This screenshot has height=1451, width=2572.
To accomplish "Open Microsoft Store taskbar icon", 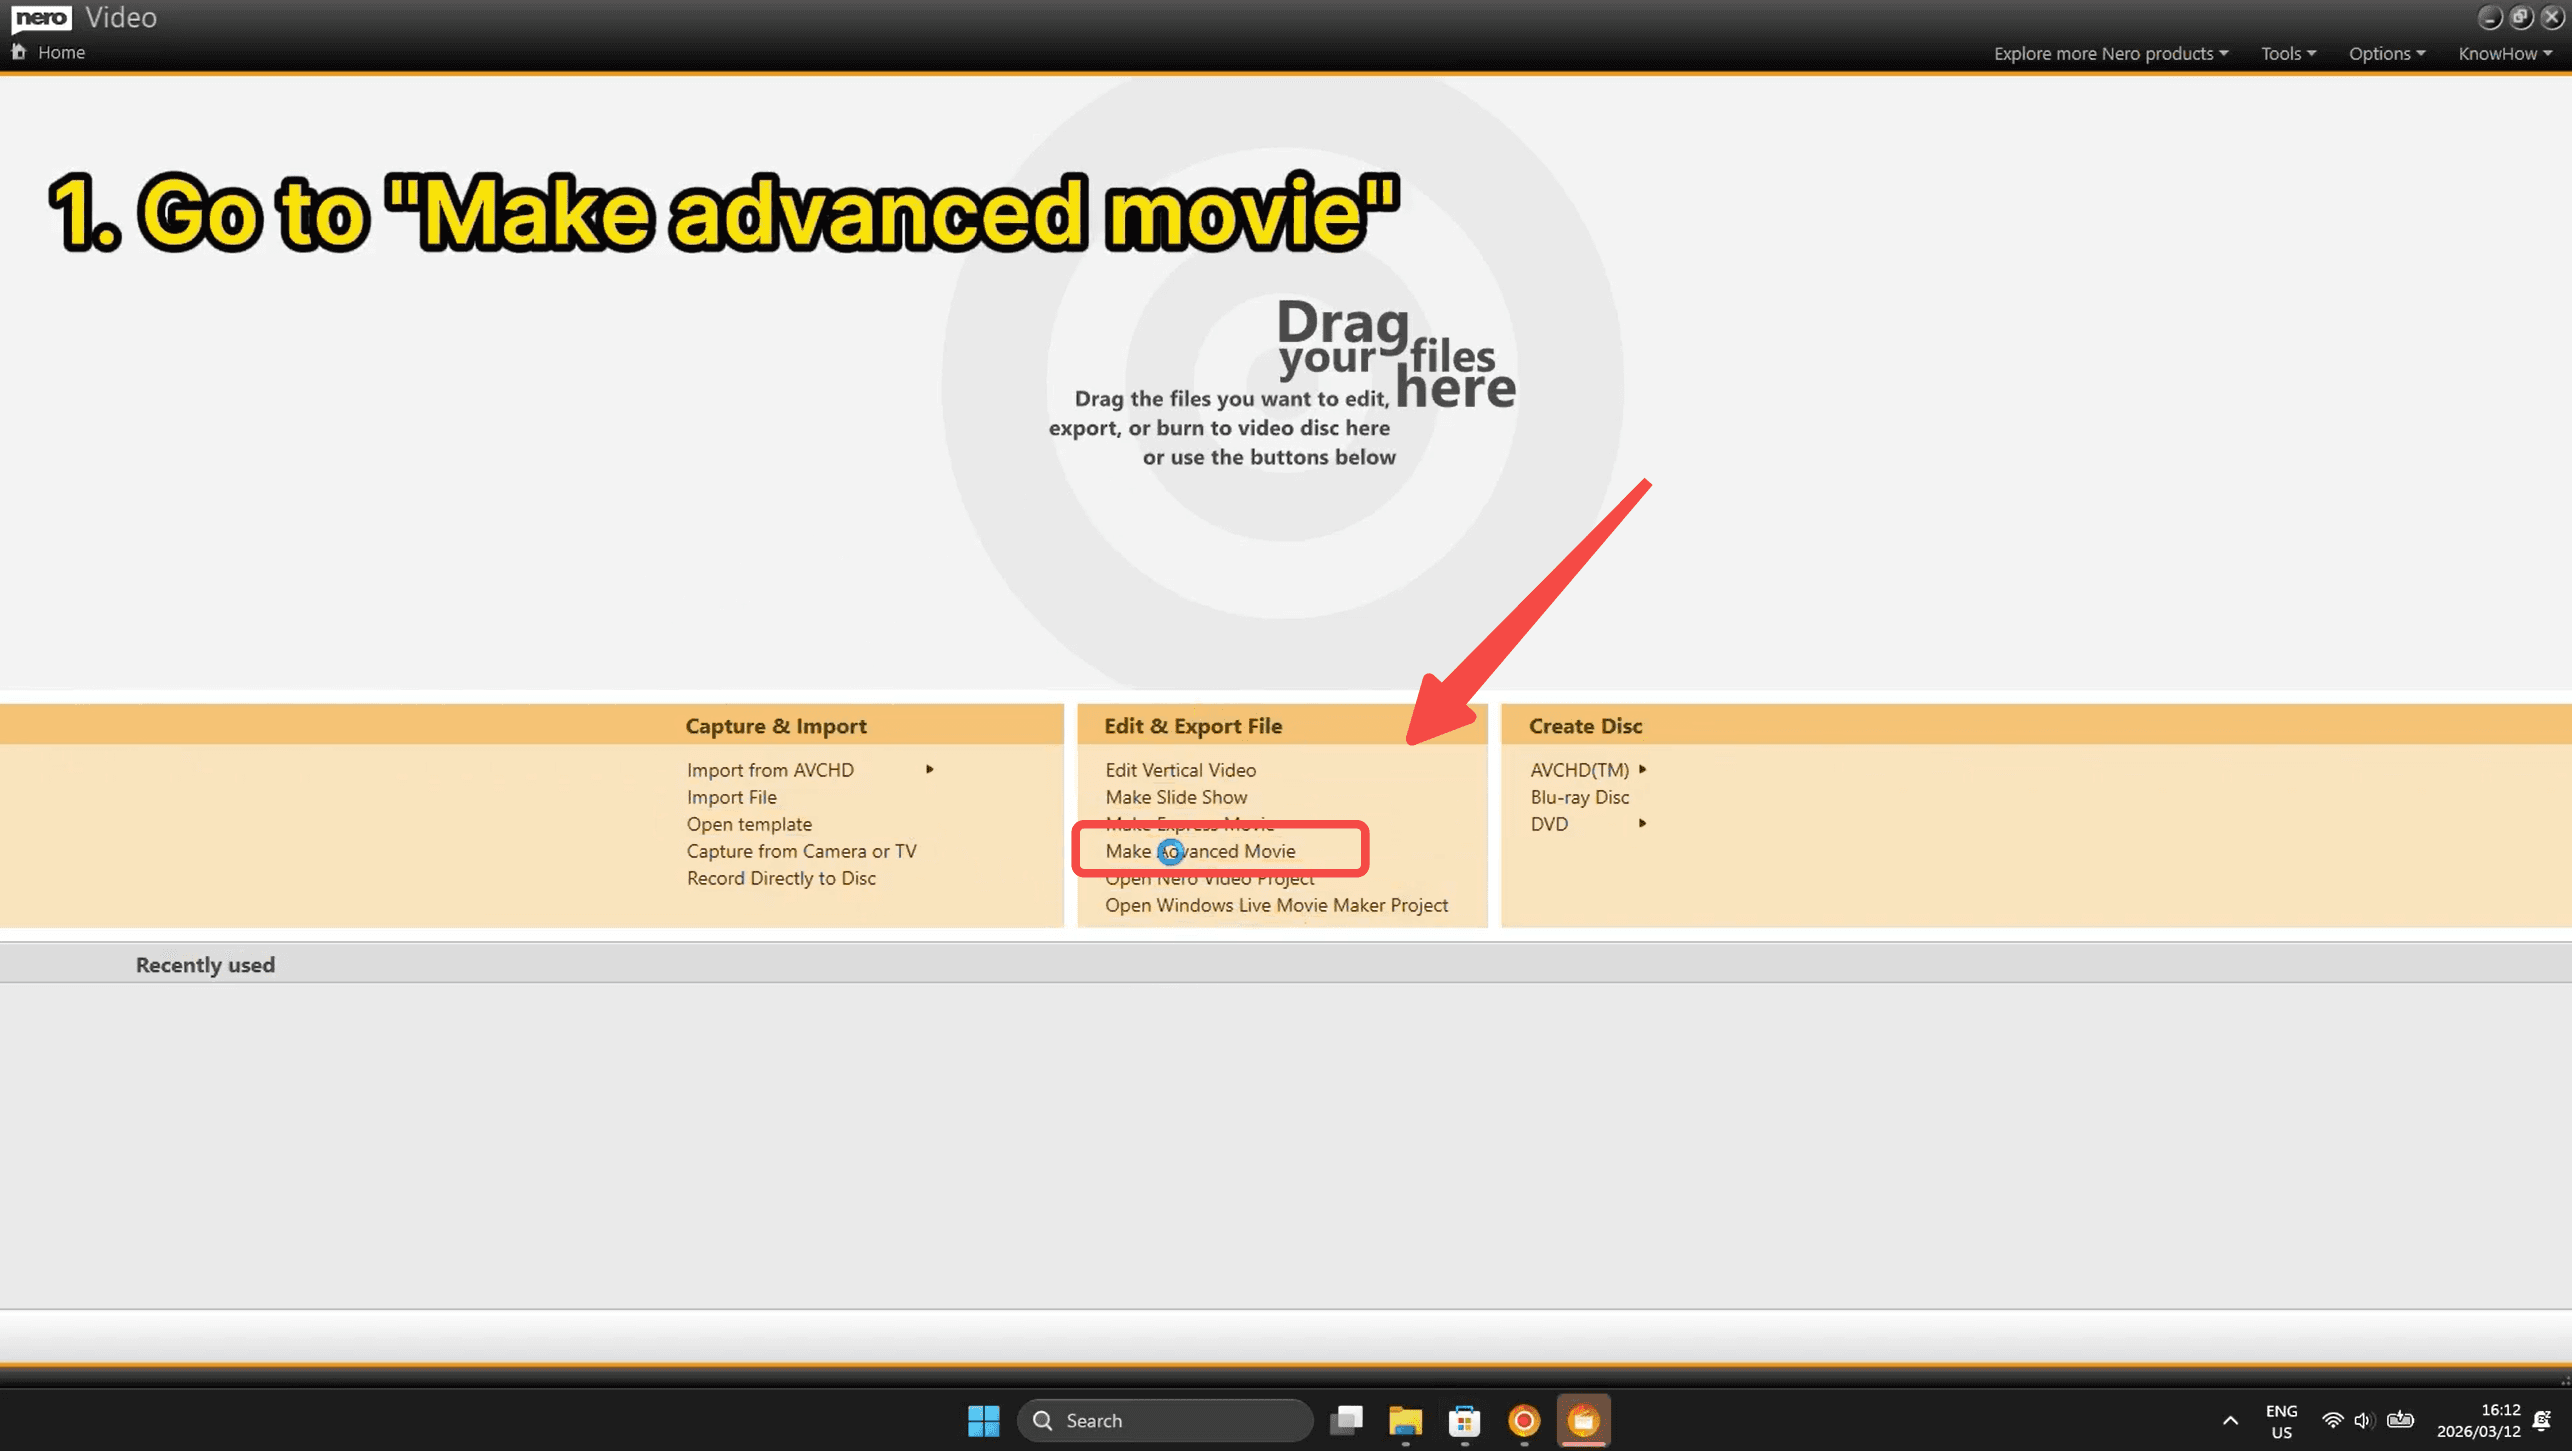I will coord(1464,1420).
